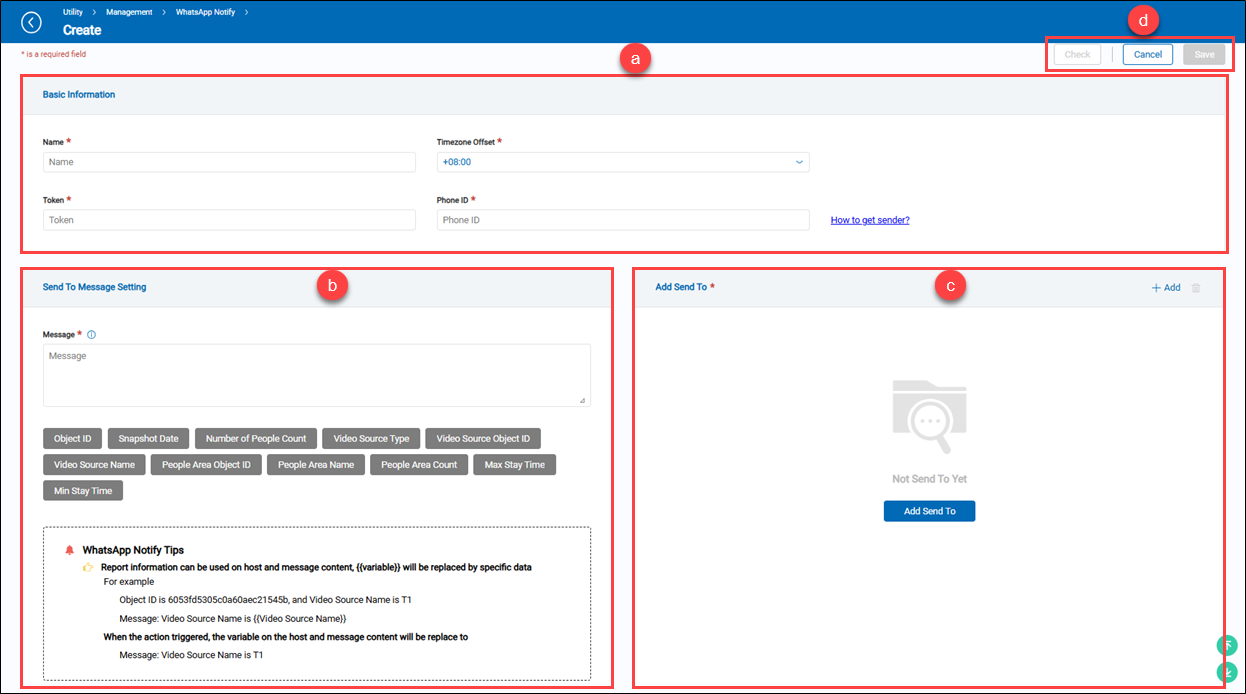Click the scroll to bottom green icon
Viewport: 1246px width, 694px height.
pos(1226,673)
